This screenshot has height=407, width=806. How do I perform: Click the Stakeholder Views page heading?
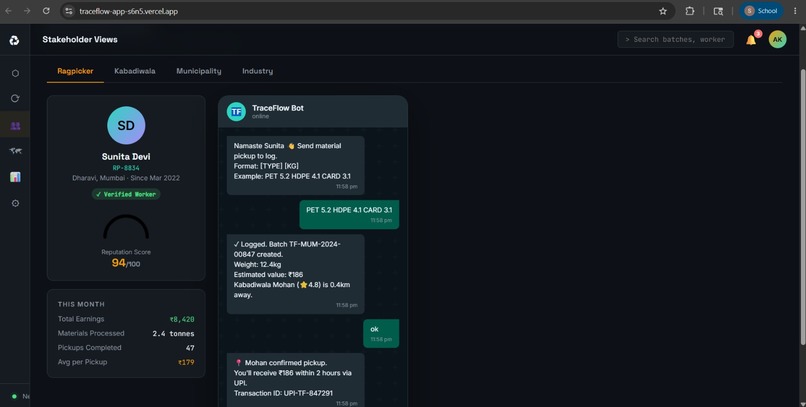[80, 40]
